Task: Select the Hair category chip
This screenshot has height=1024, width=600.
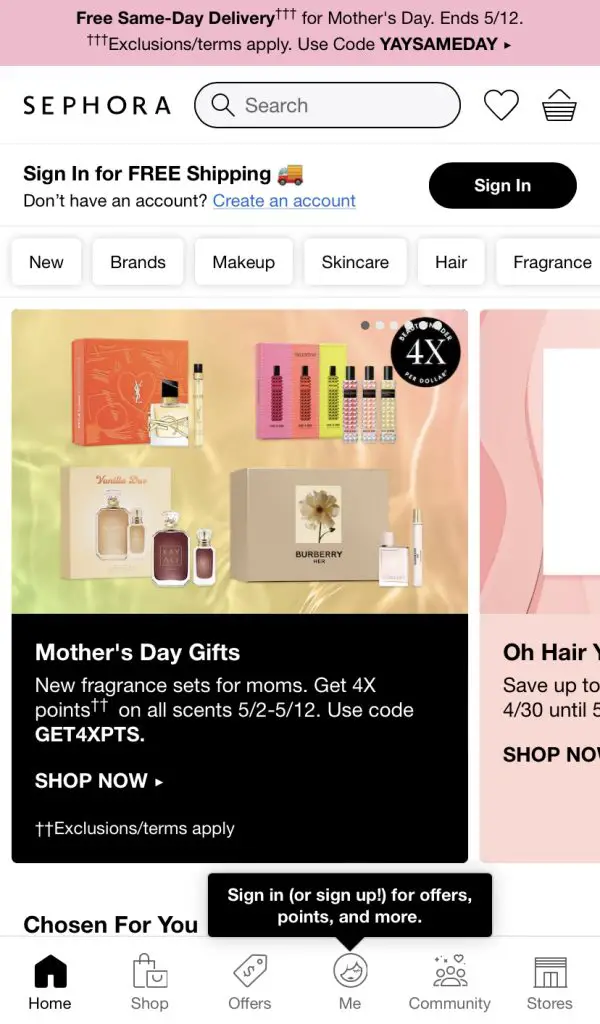Action: [x=451, y=262]
